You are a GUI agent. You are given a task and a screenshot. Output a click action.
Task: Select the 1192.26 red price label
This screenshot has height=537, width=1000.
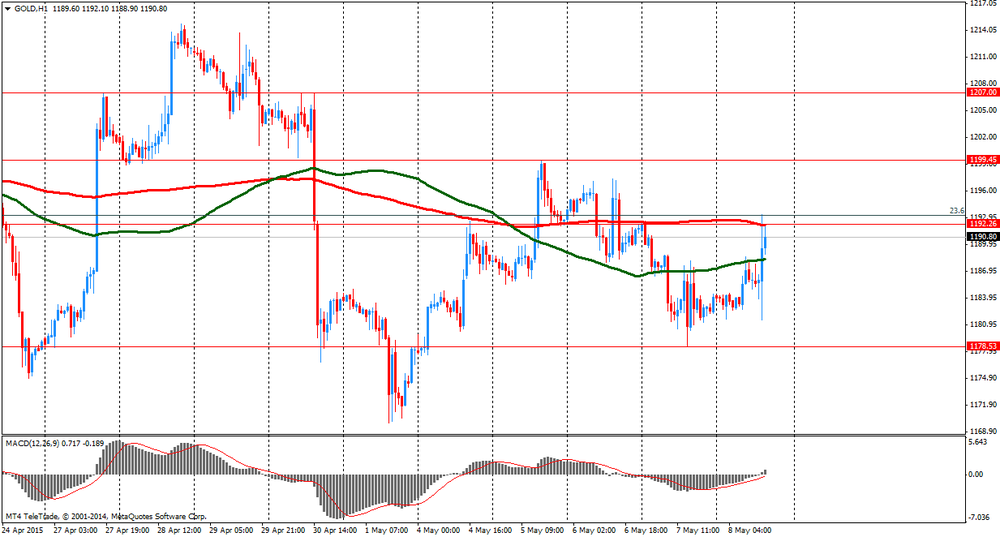(983, 224)
